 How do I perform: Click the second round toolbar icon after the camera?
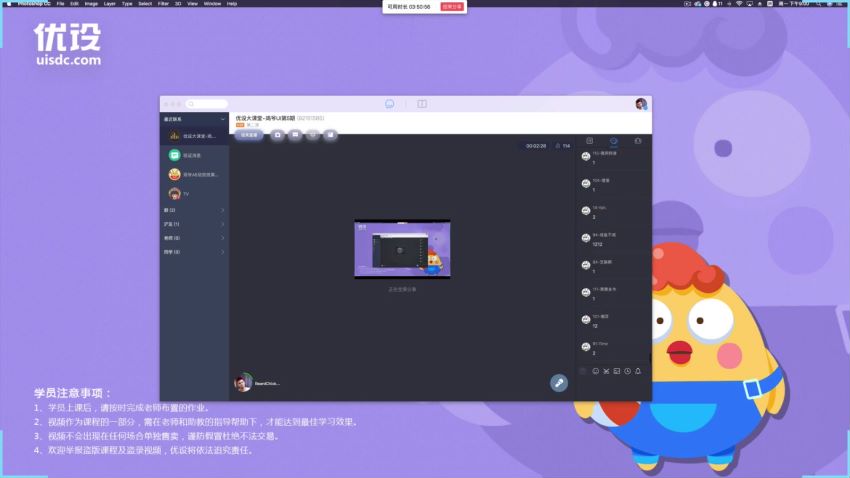[295, 135]
